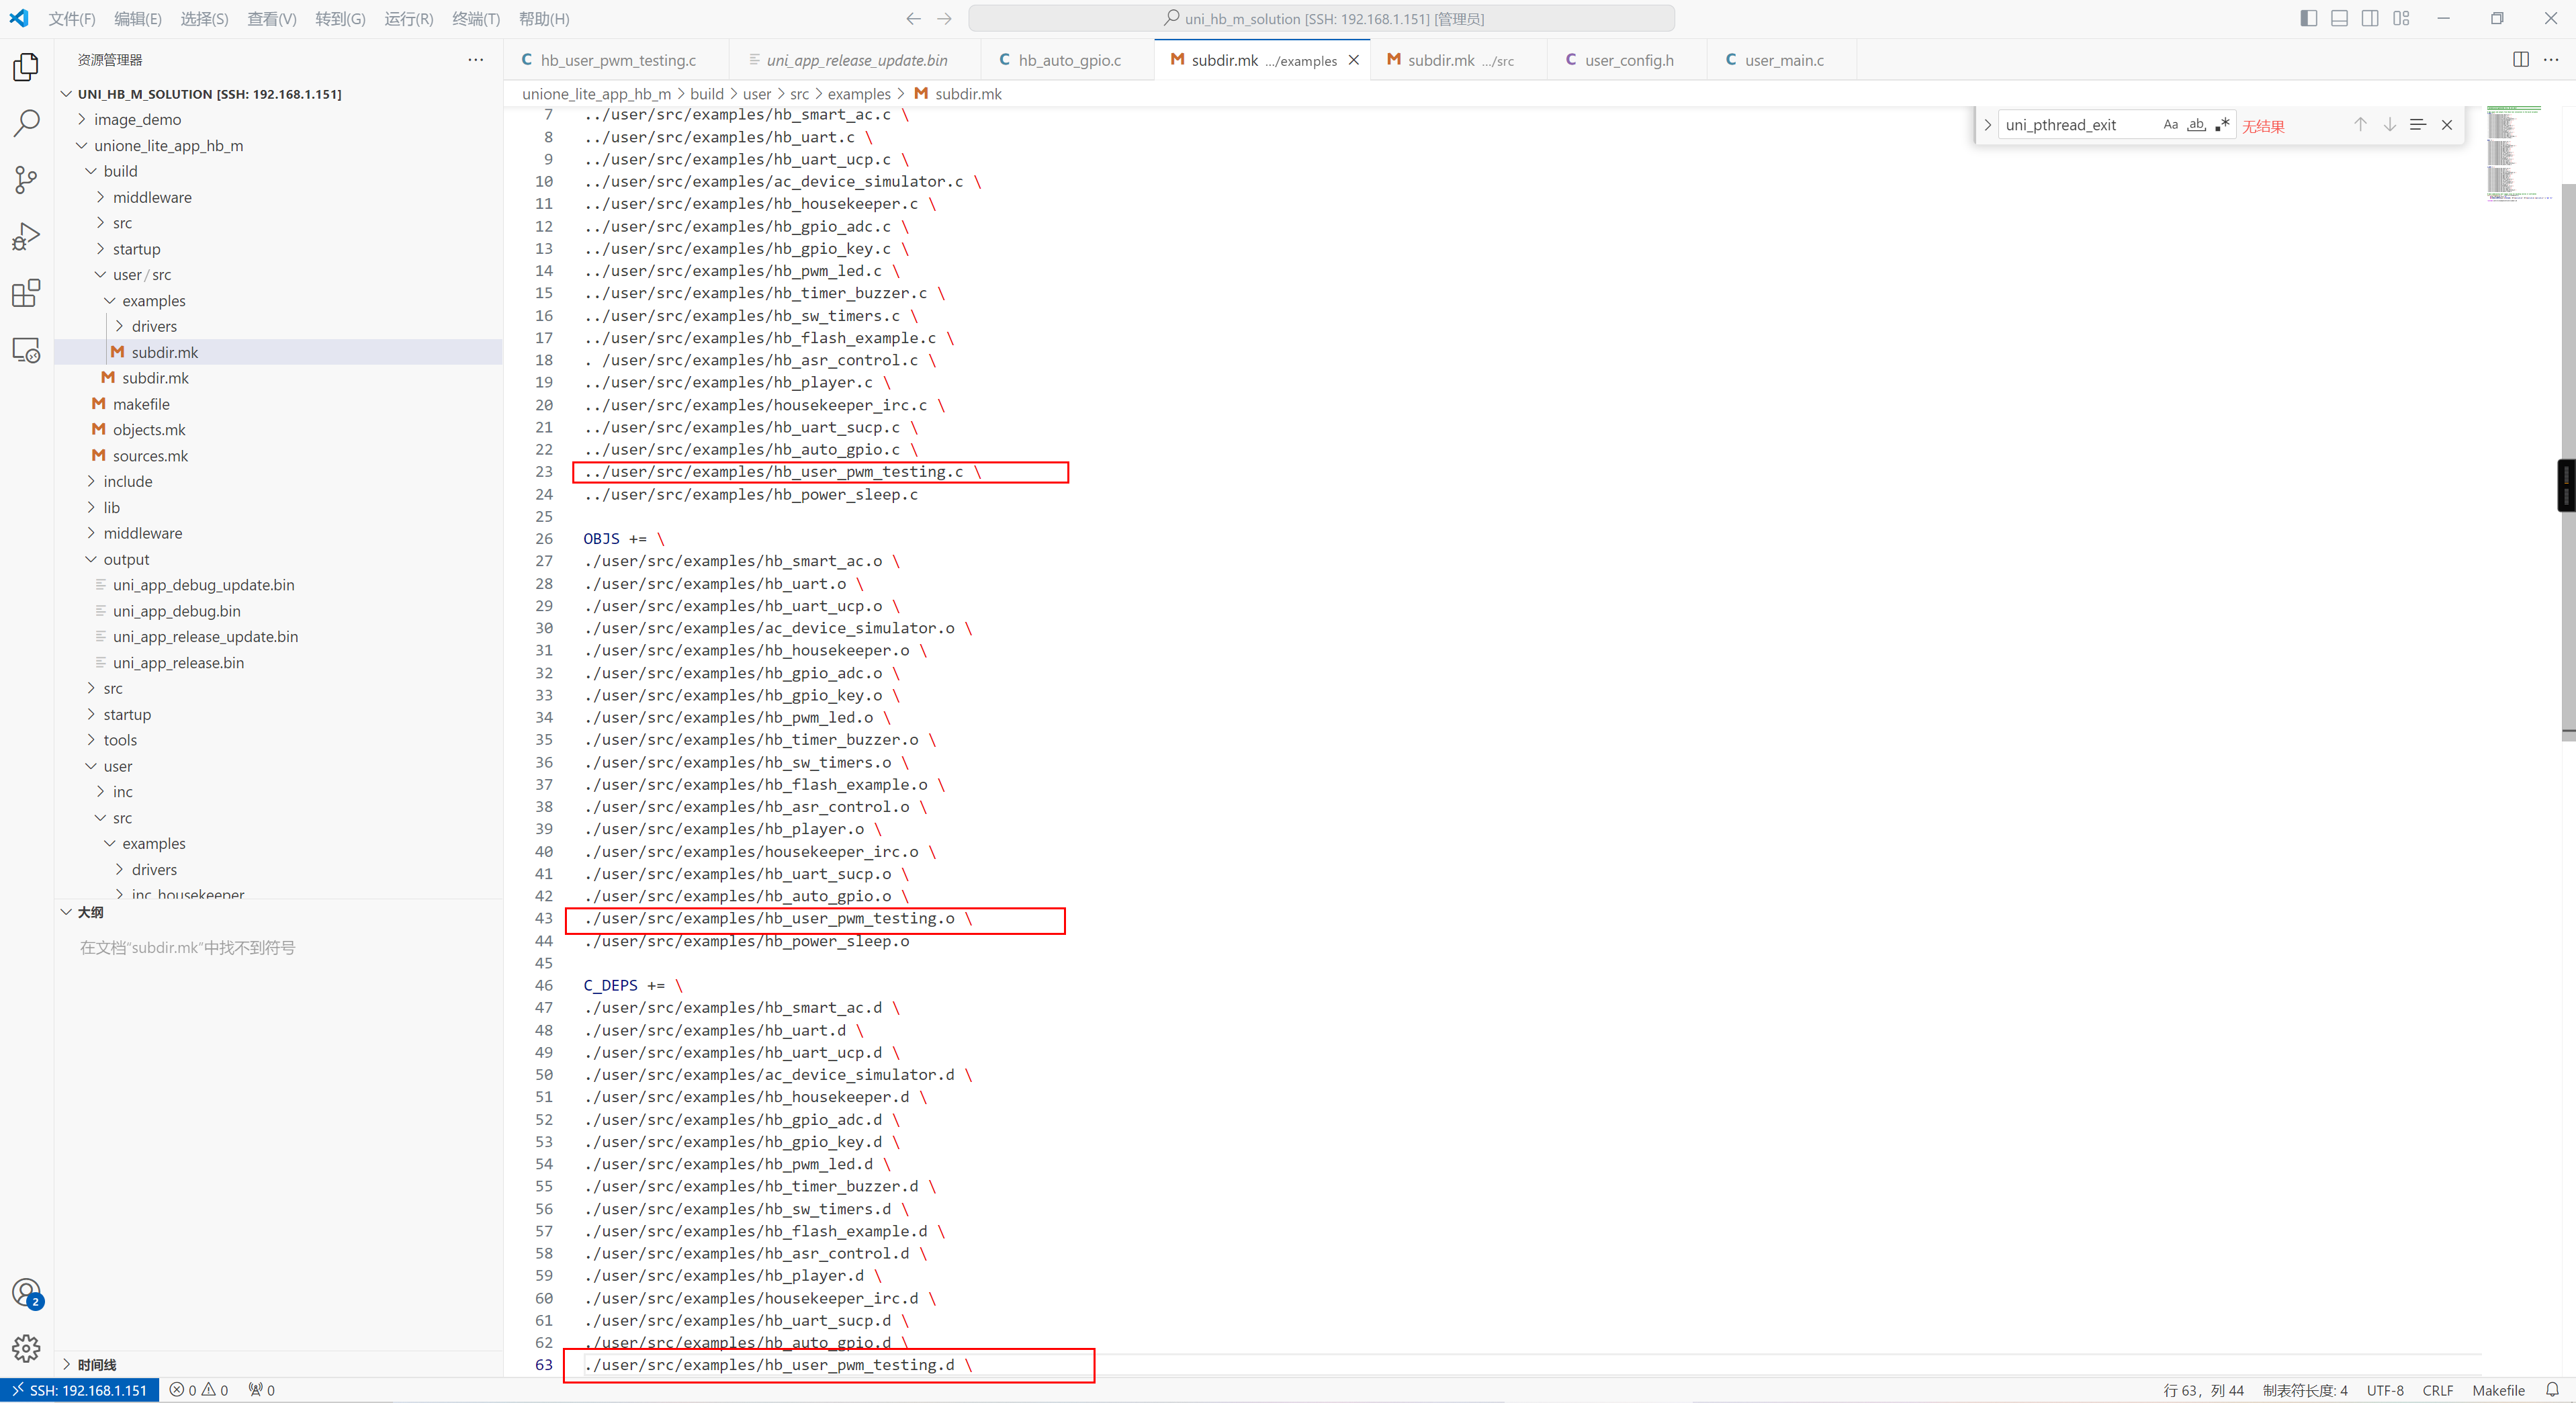2576x1403 pixels.
Task: Change CRLF end-of-line setting
Action: 2437,1390
